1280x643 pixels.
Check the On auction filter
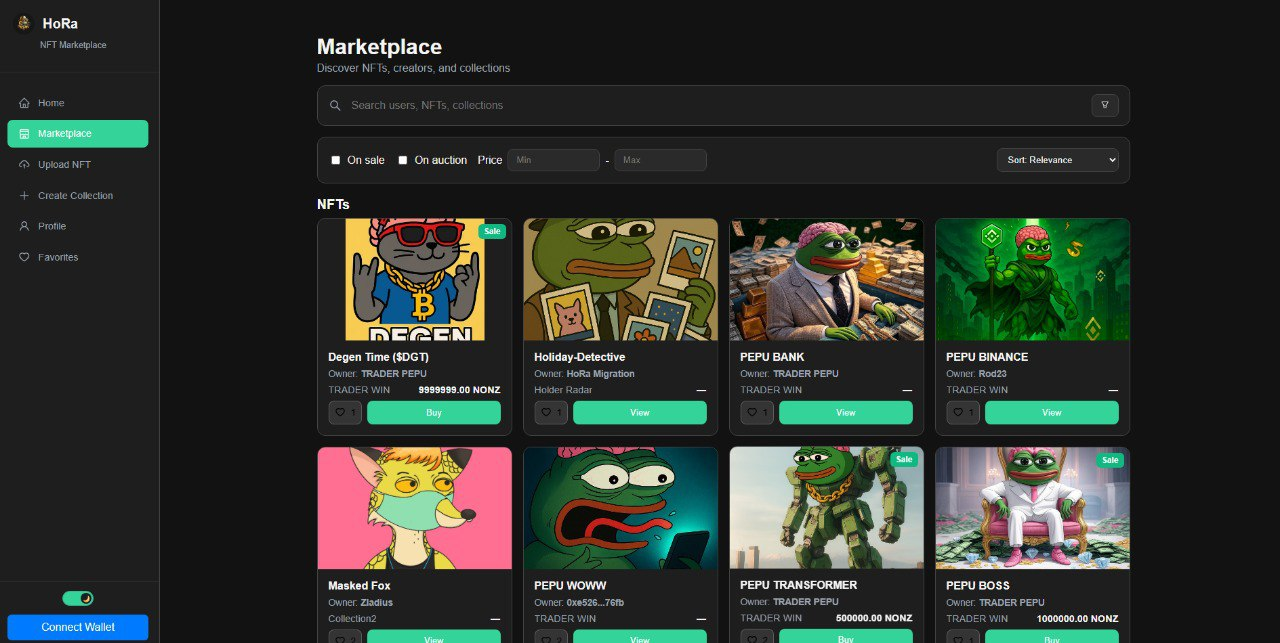403,160
